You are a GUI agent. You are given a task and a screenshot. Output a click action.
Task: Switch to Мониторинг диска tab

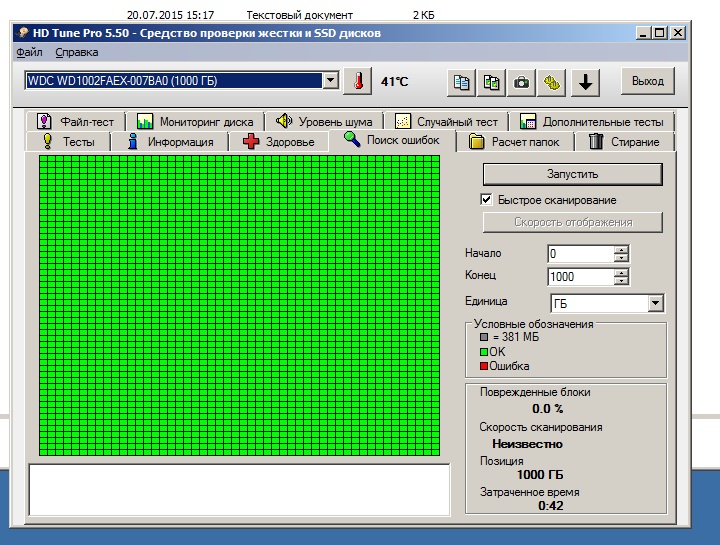[195, 122]
